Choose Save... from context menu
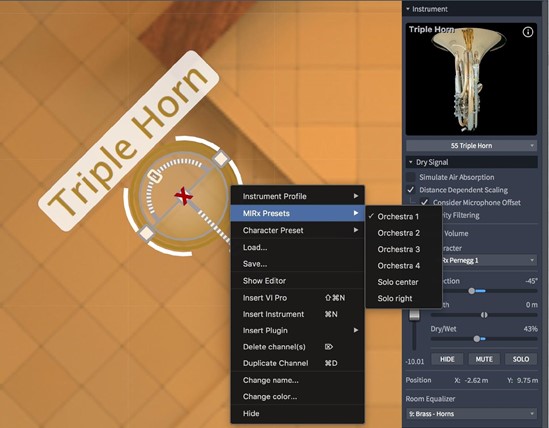Image resolution: width=549 pixels, height=428 pixels. point(298,264)
